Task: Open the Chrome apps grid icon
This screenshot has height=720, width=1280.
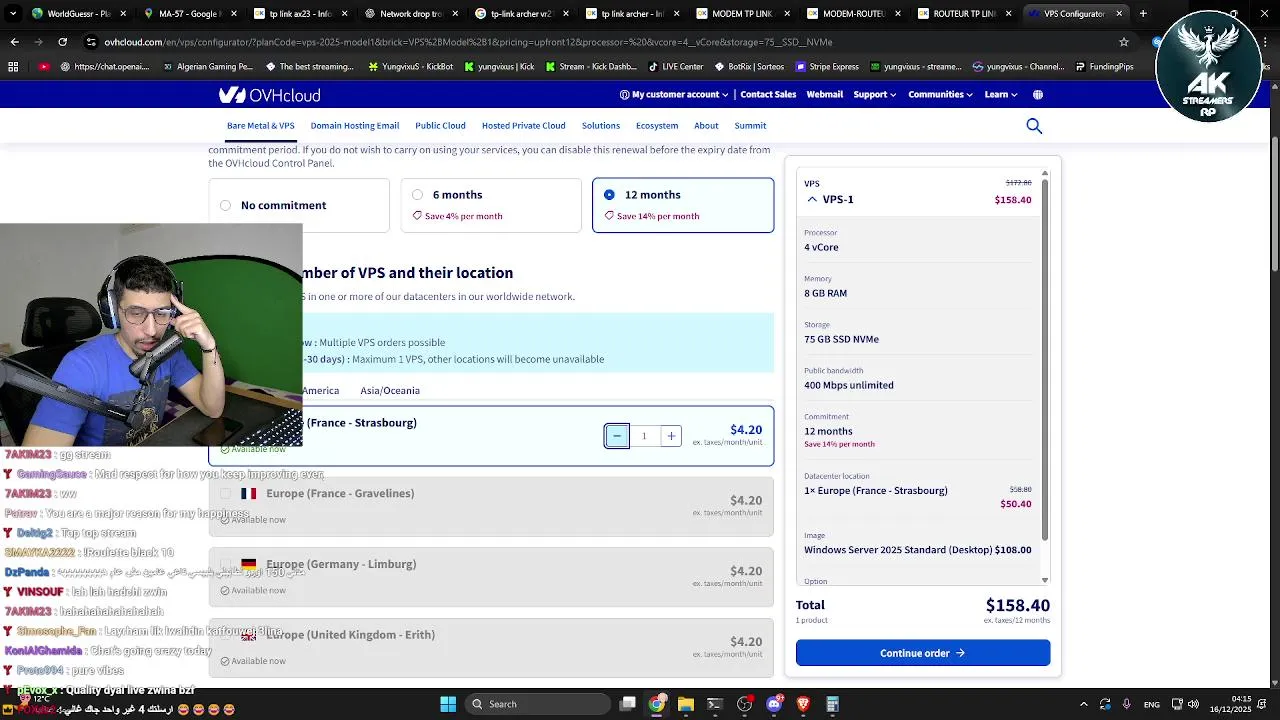Action: [13, 67]
